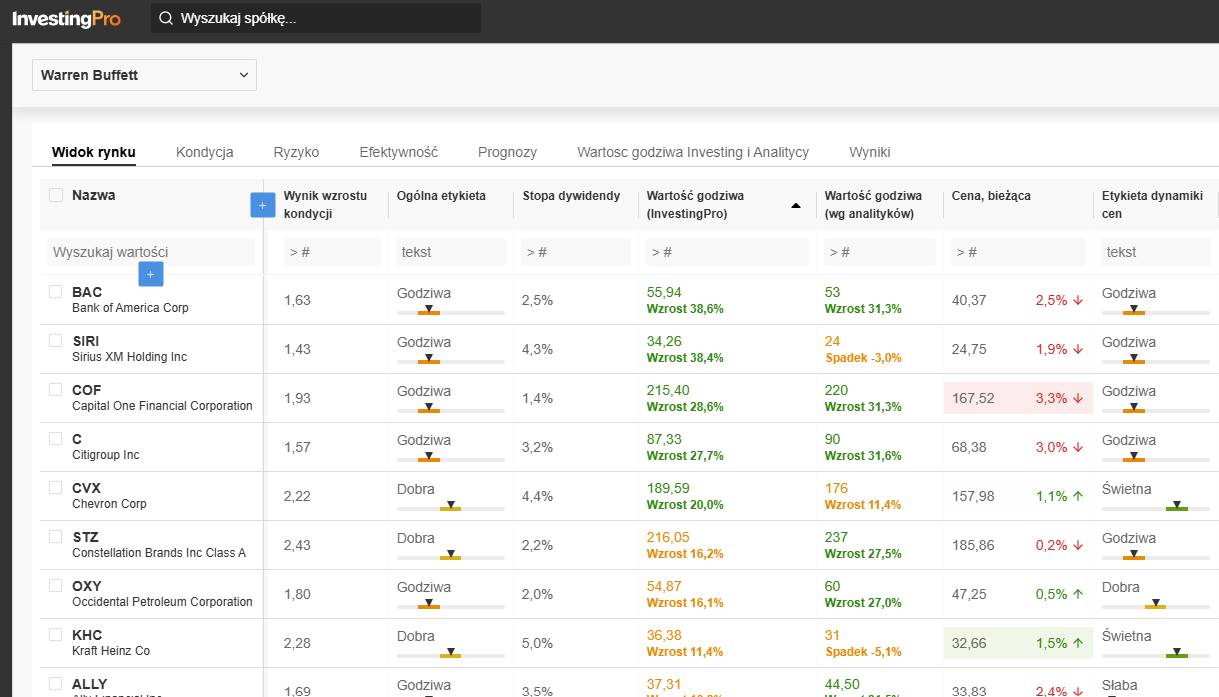This screenshot has width=1219, height=697.
Task: Select the Constellation Brands row checkbox
Action: [56, 537]
